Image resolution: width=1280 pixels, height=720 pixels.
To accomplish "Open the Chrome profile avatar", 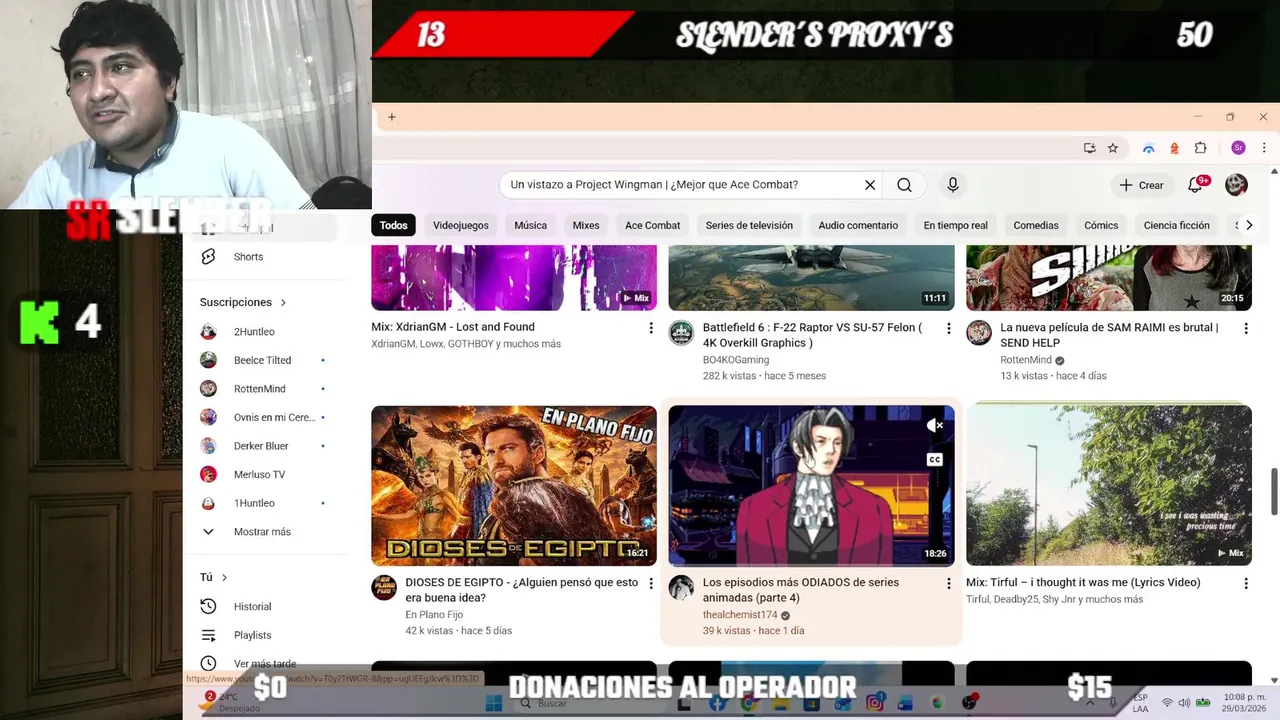I will point(1238,148).
